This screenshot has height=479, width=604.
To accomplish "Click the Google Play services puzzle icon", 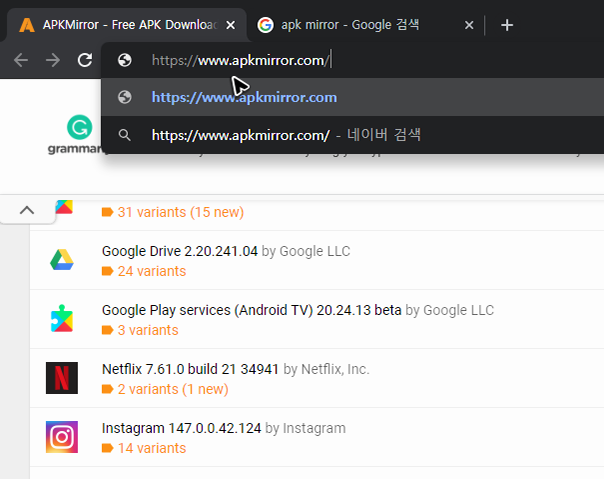I will pyautogui.click(x=62, y=319).
